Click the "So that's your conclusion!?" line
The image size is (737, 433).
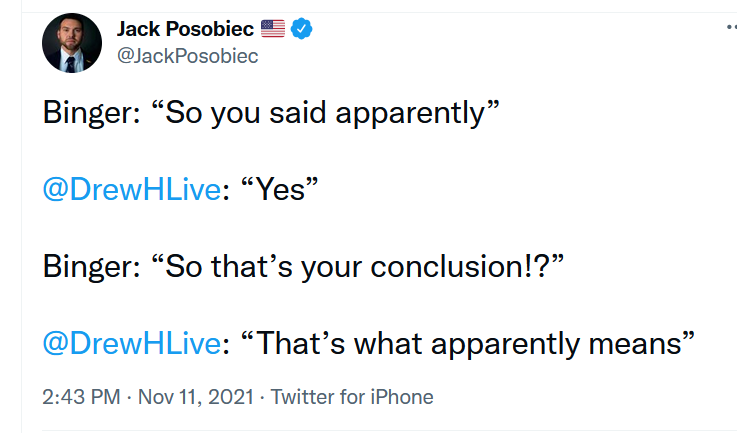point(357,267)
